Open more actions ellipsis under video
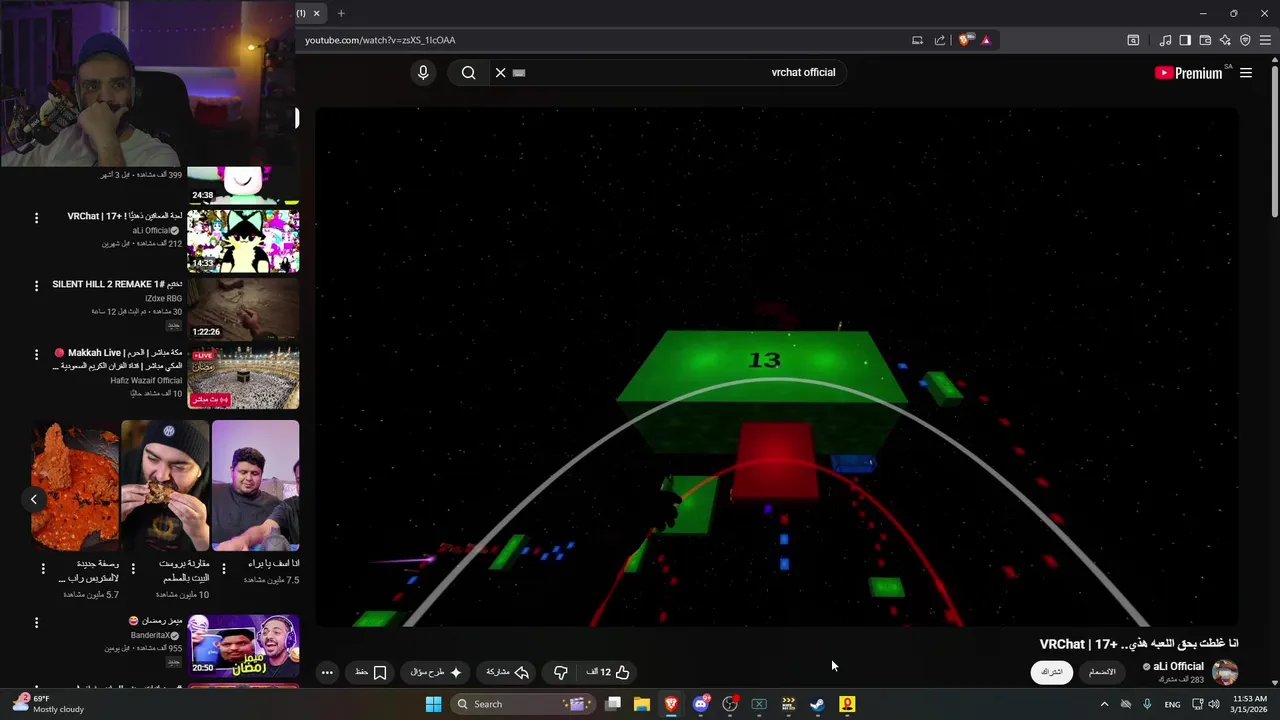 pyautogui.click(x=327, y=672)
